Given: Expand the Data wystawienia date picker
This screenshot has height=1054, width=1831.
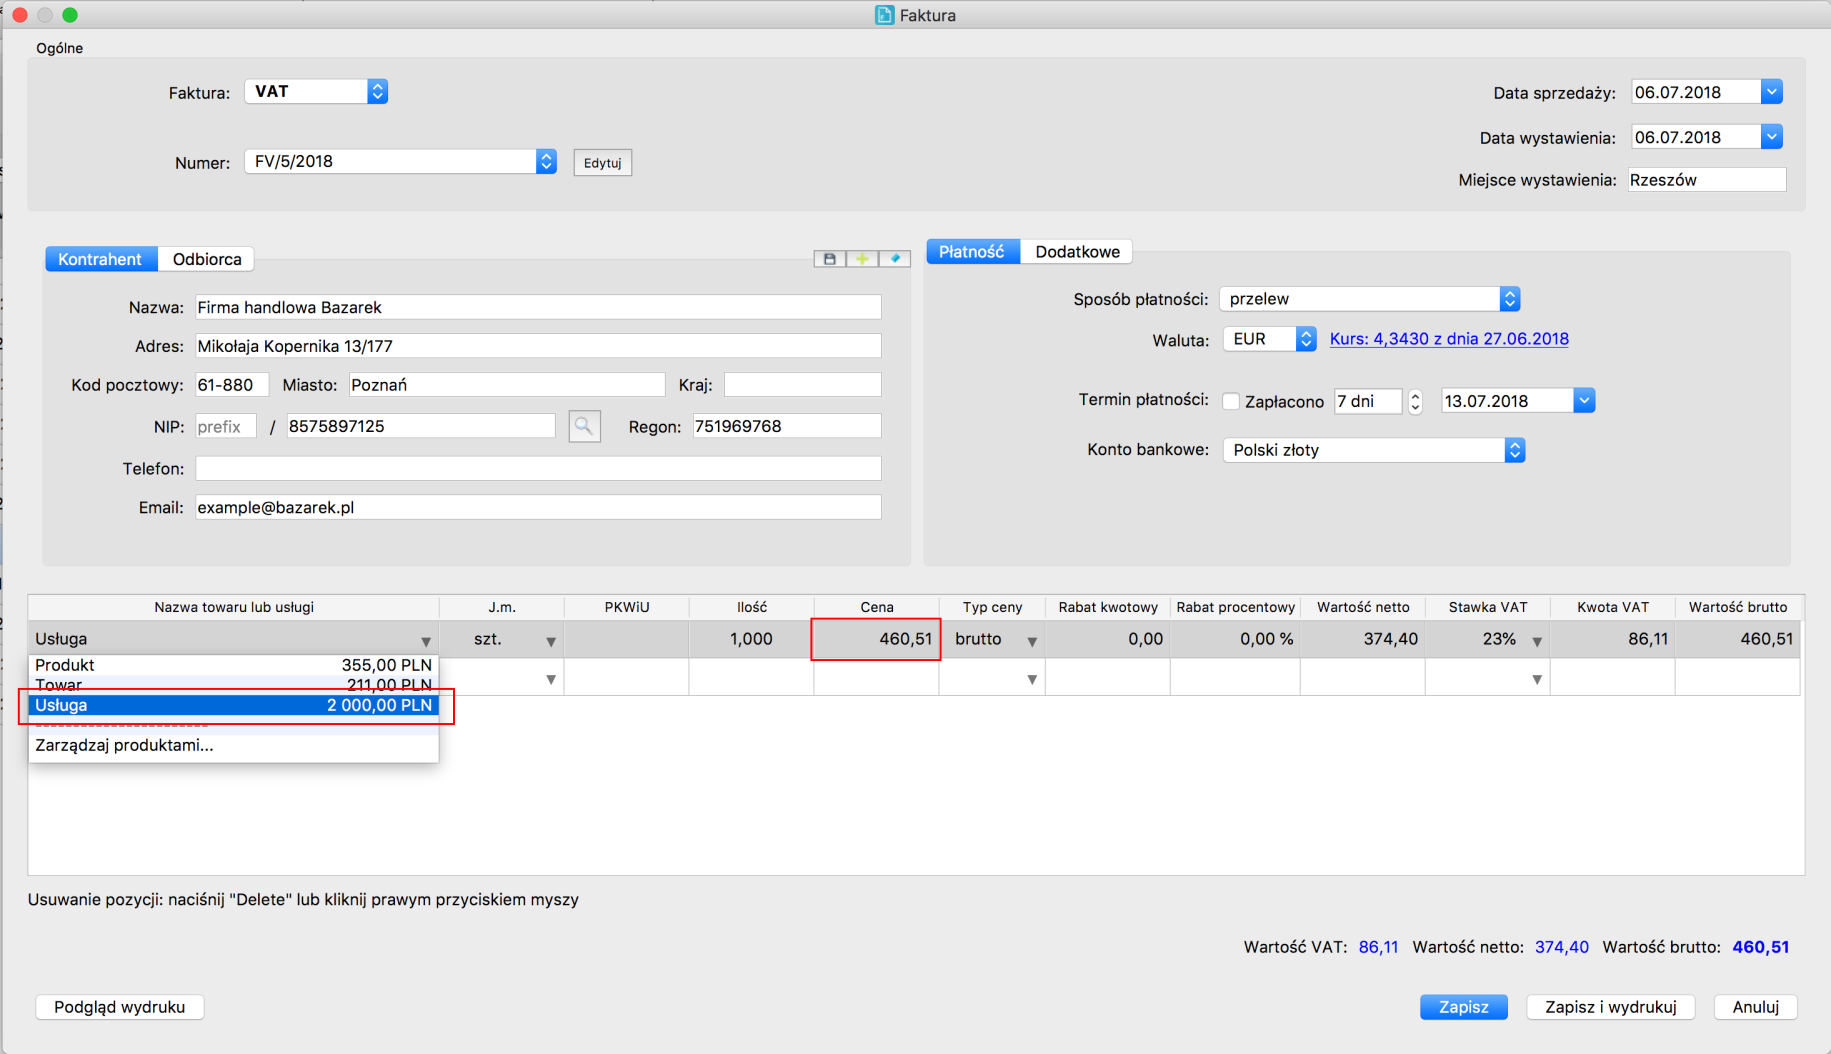Looking at the screenshot, I should 1771,137.
